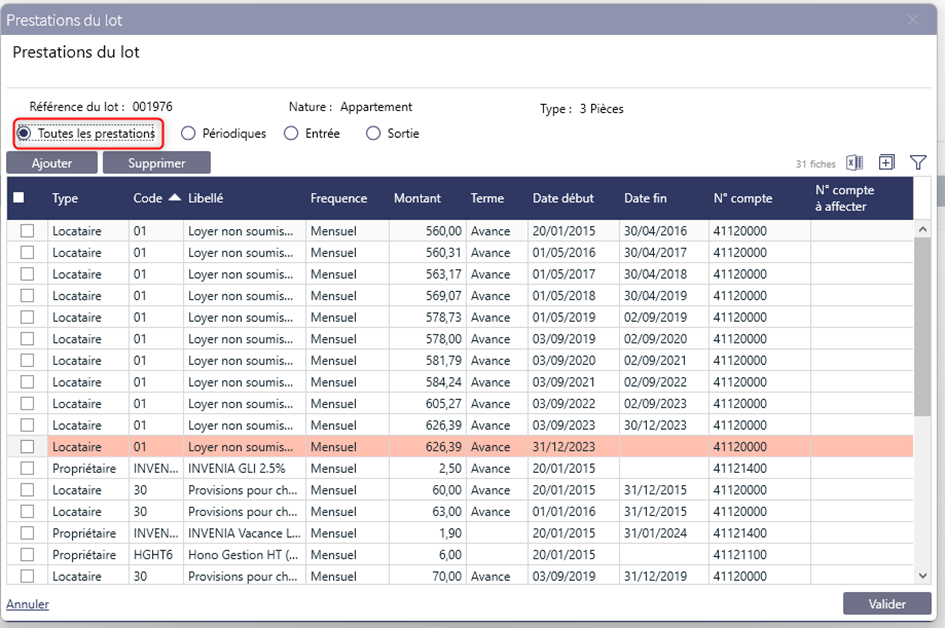The width and height of the screenshot is (945, 628).
Task: Cancel using the Annuler link
Action: pos(28,604)
